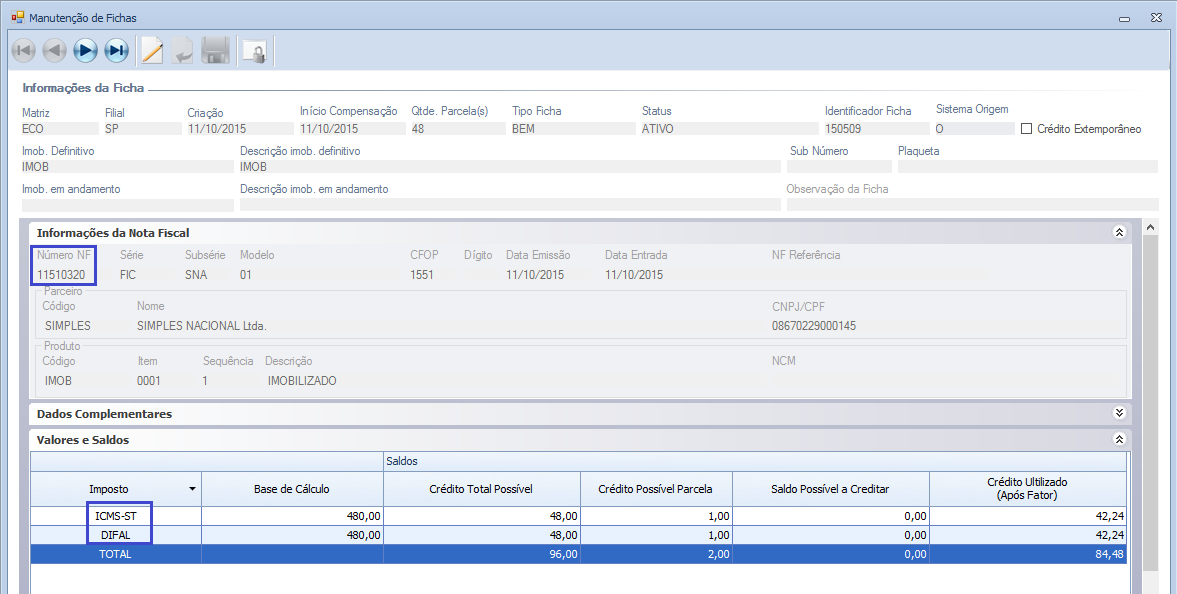Image resolution: width=1177 pixels, height=594 pixels.
Task: Go to the first record
Action: click(23, 50)
